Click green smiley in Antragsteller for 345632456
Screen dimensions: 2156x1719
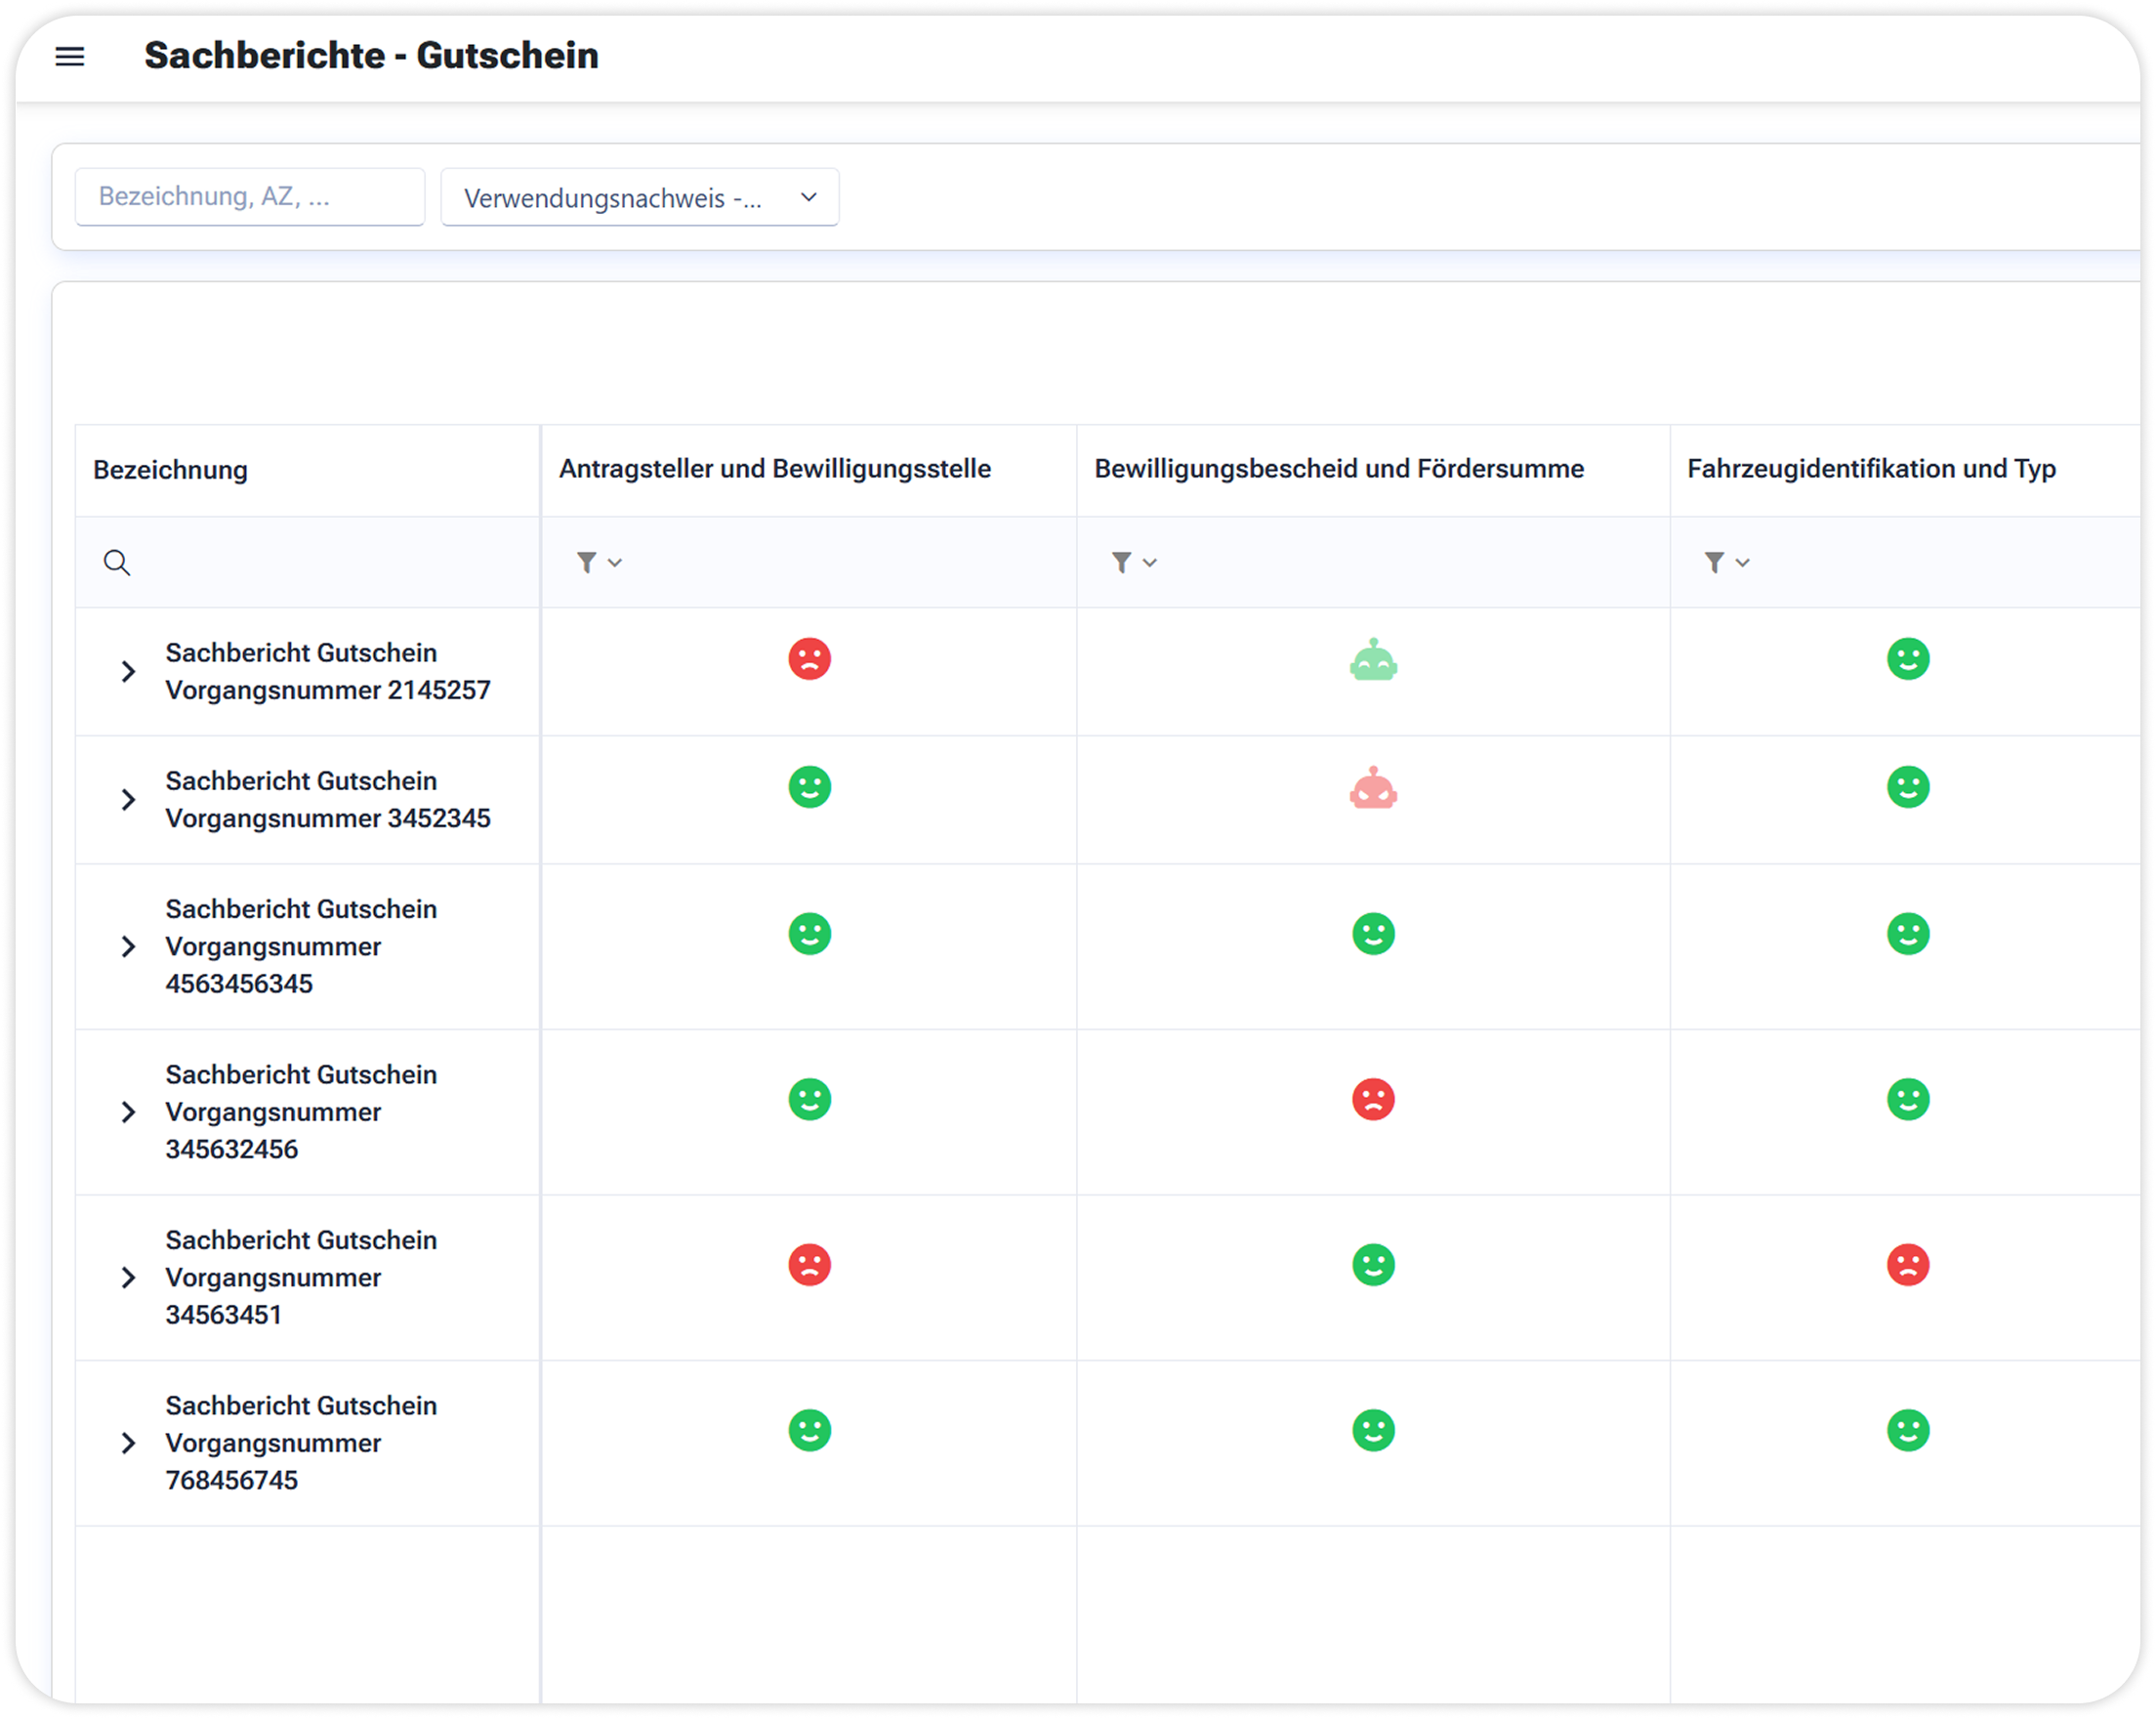tap(809, 1099)
